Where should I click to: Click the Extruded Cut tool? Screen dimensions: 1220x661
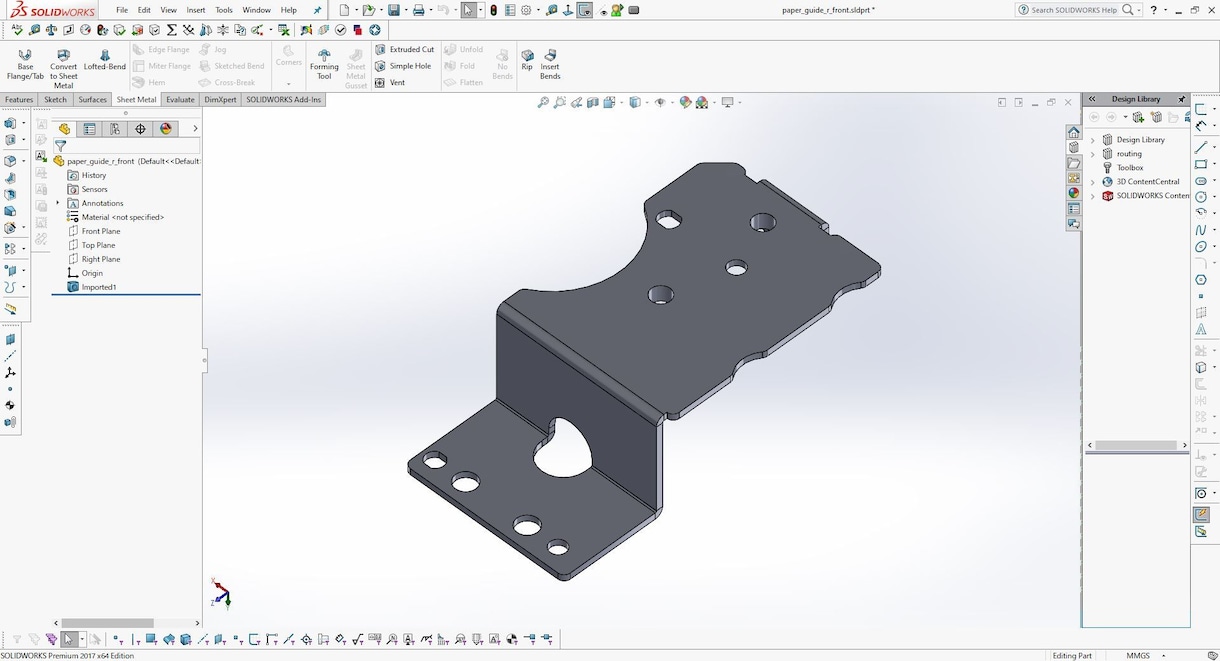(405, 49)
